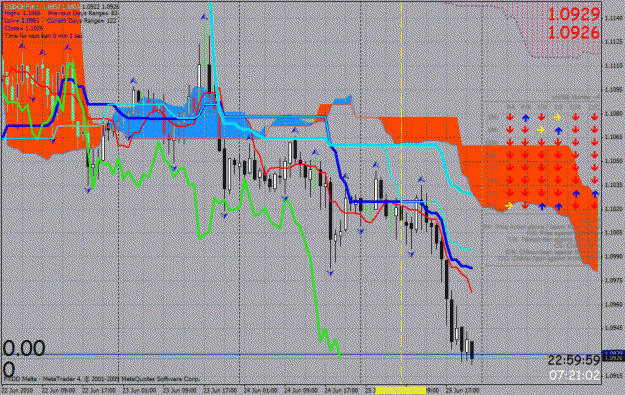This screenshot has height=395, width=625.
Task: Select the USDCHF,H1 chart title label
Action: (21, 7)
